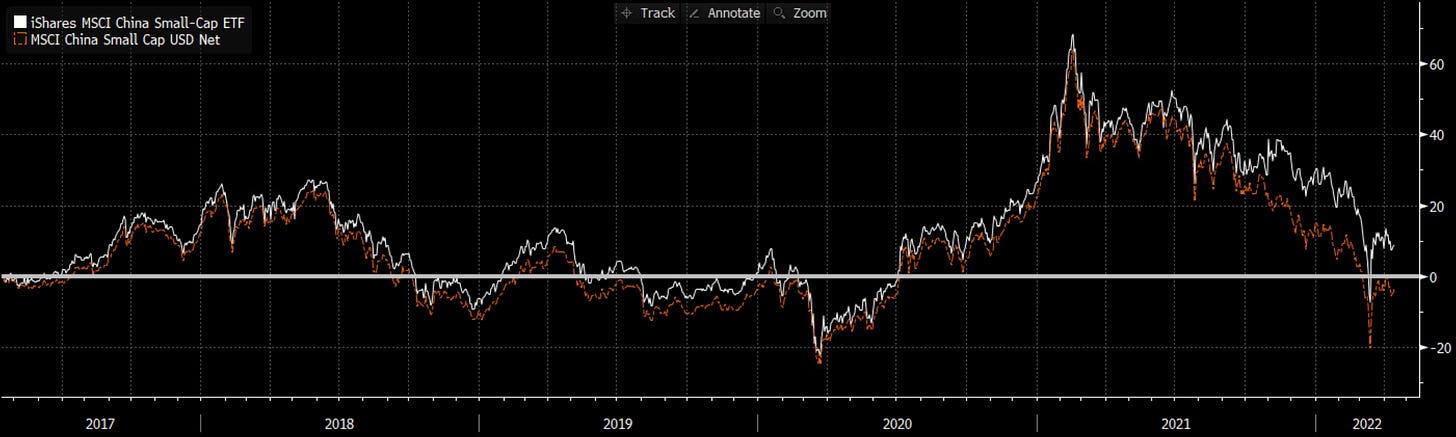Click the 2017 x-axis label
The height and width of the screenshot is (437, 1456).
coord(100,424)
